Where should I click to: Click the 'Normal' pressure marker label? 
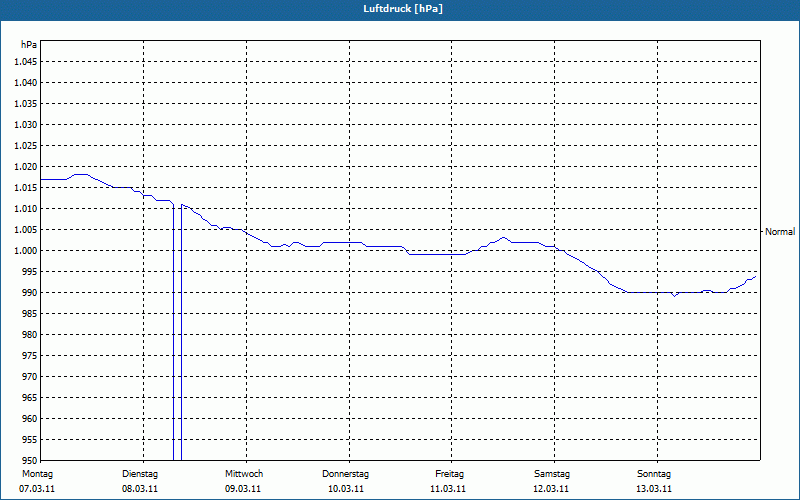point(780,232)
